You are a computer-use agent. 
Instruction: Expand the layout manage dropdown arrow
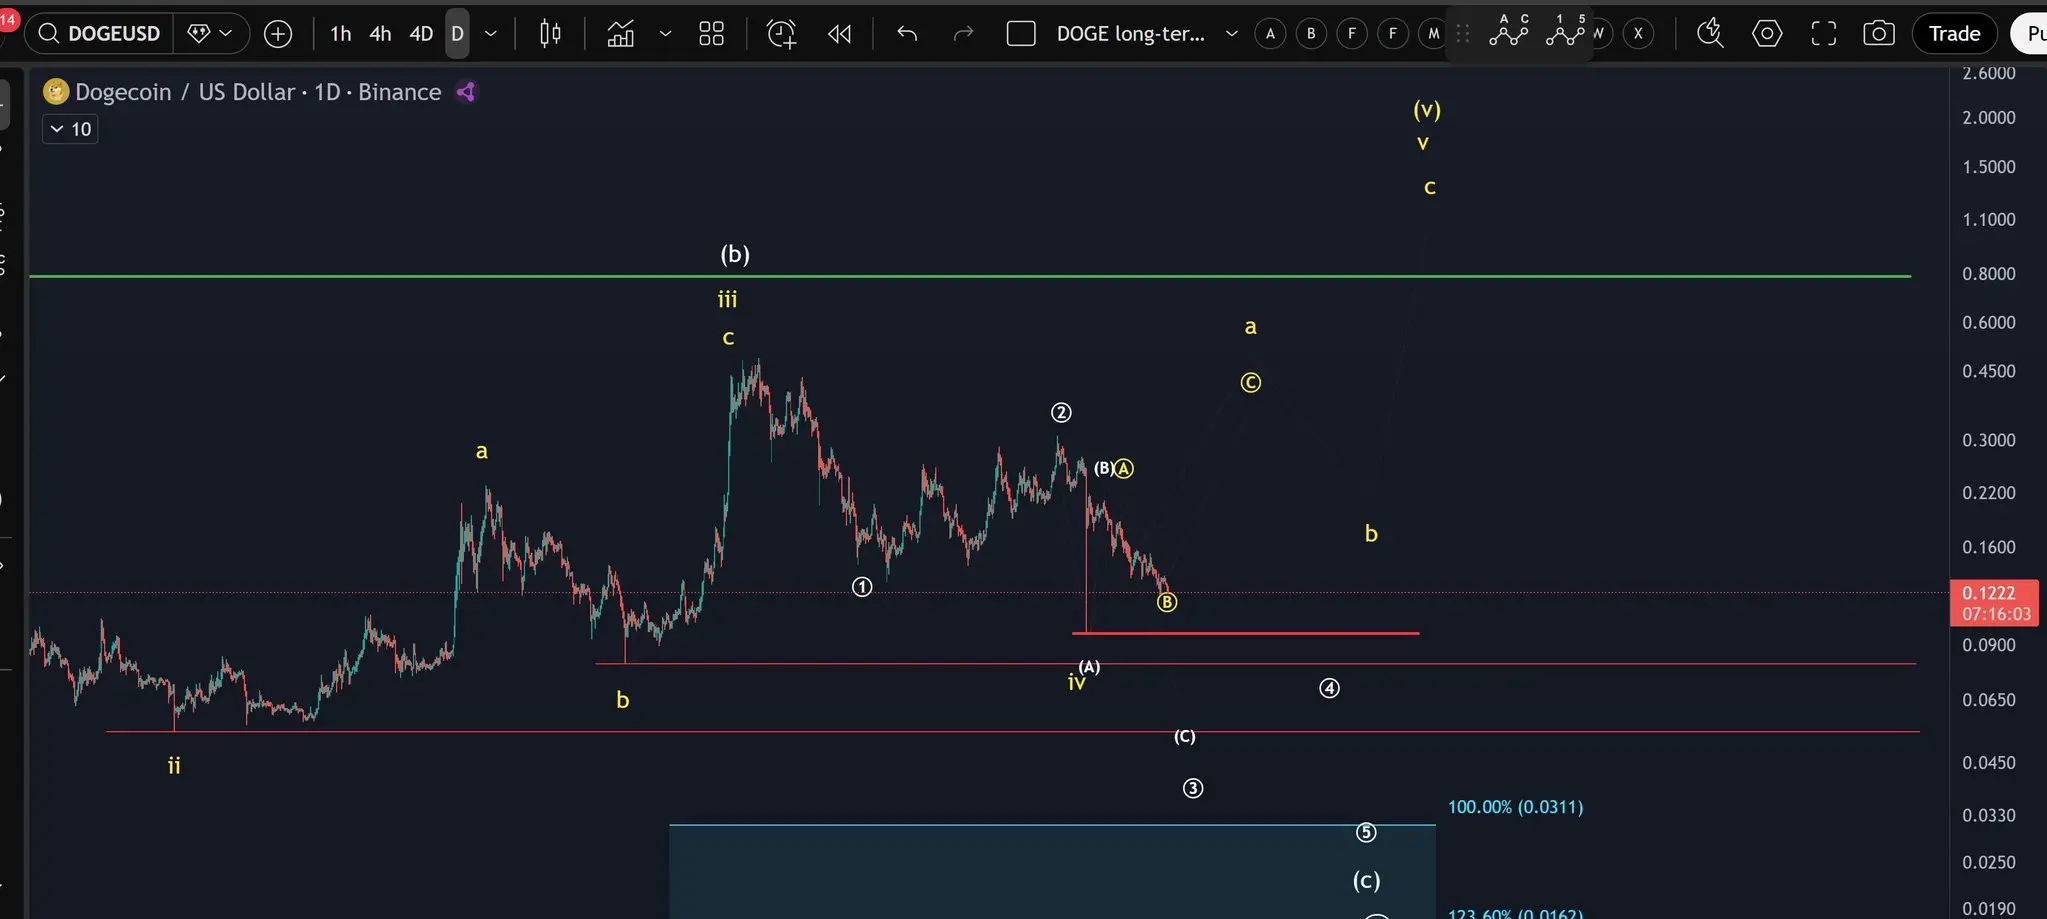tap(1232, 34)
